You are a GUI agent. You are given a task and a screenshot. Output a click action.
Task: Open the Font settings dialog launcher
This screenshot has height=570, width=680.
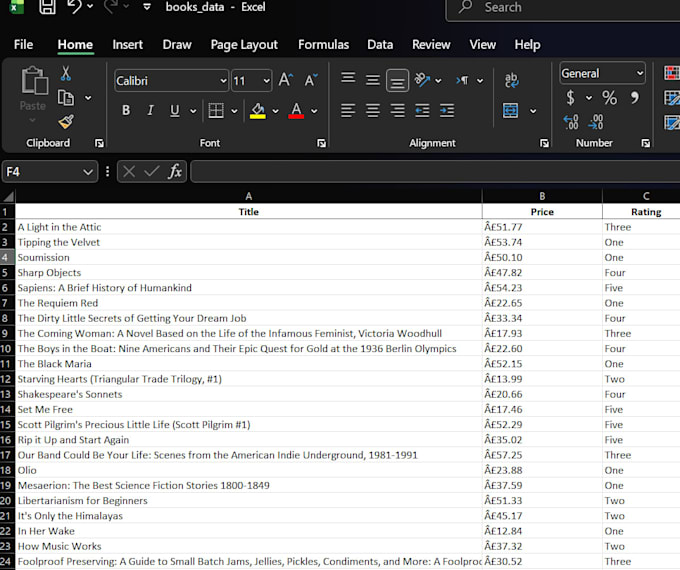click(321, 143)
